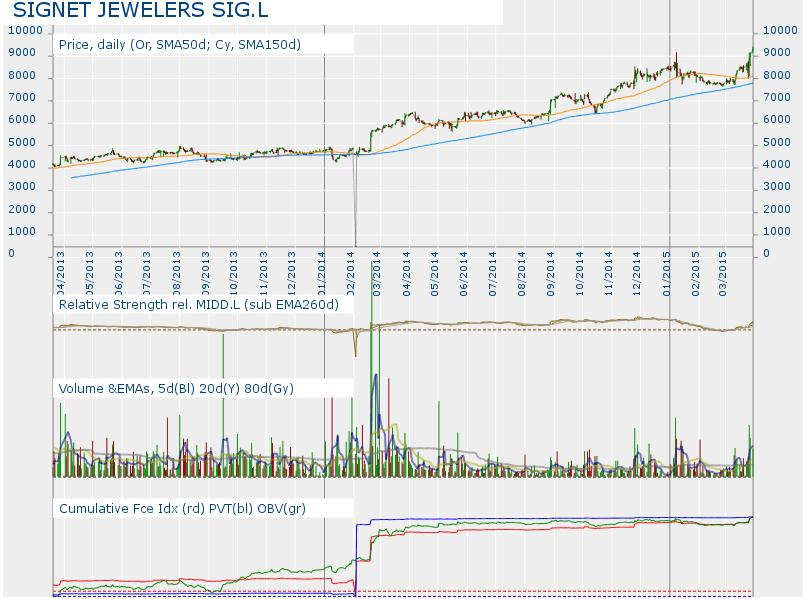Click the 06/2013 date axis label
The image size is (803, 599).
click(x=119, y=274)
